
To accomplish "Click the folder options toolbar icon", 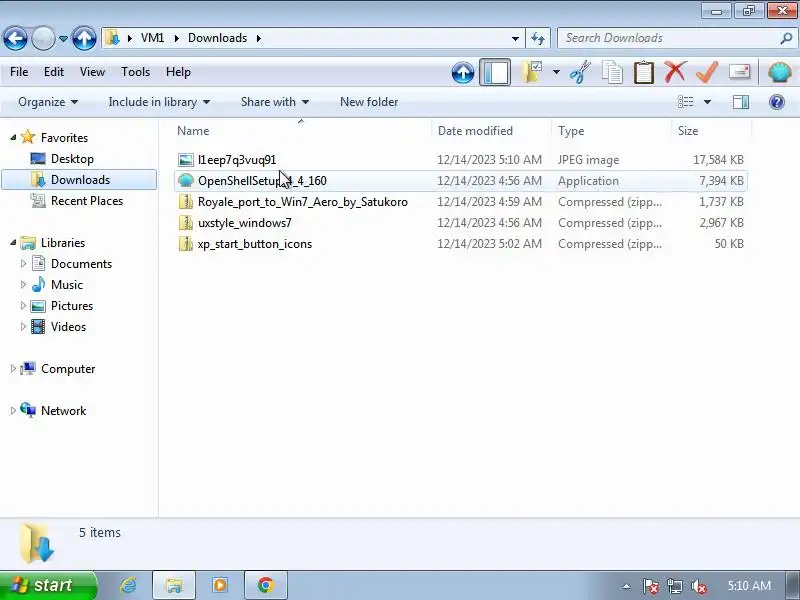I will click(x=532, y=72).
